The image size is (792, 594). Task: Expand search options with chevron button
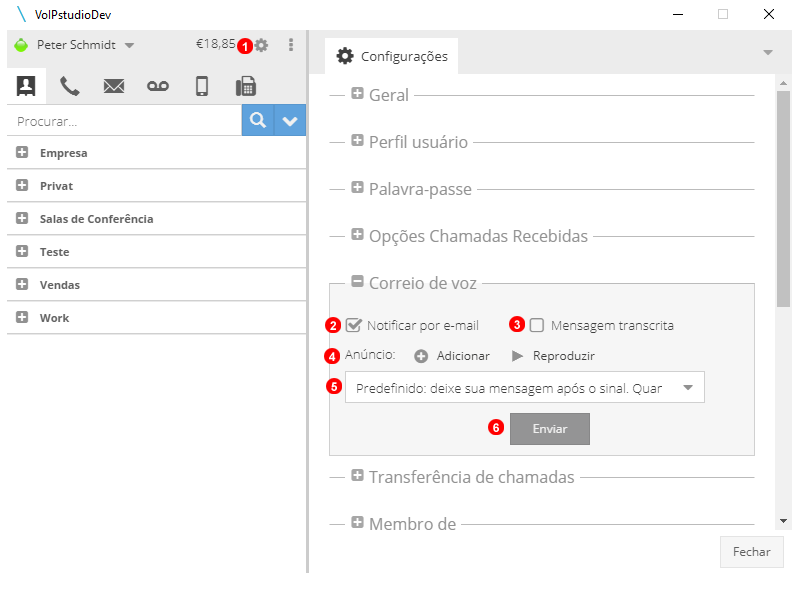(x=290, y=120)
